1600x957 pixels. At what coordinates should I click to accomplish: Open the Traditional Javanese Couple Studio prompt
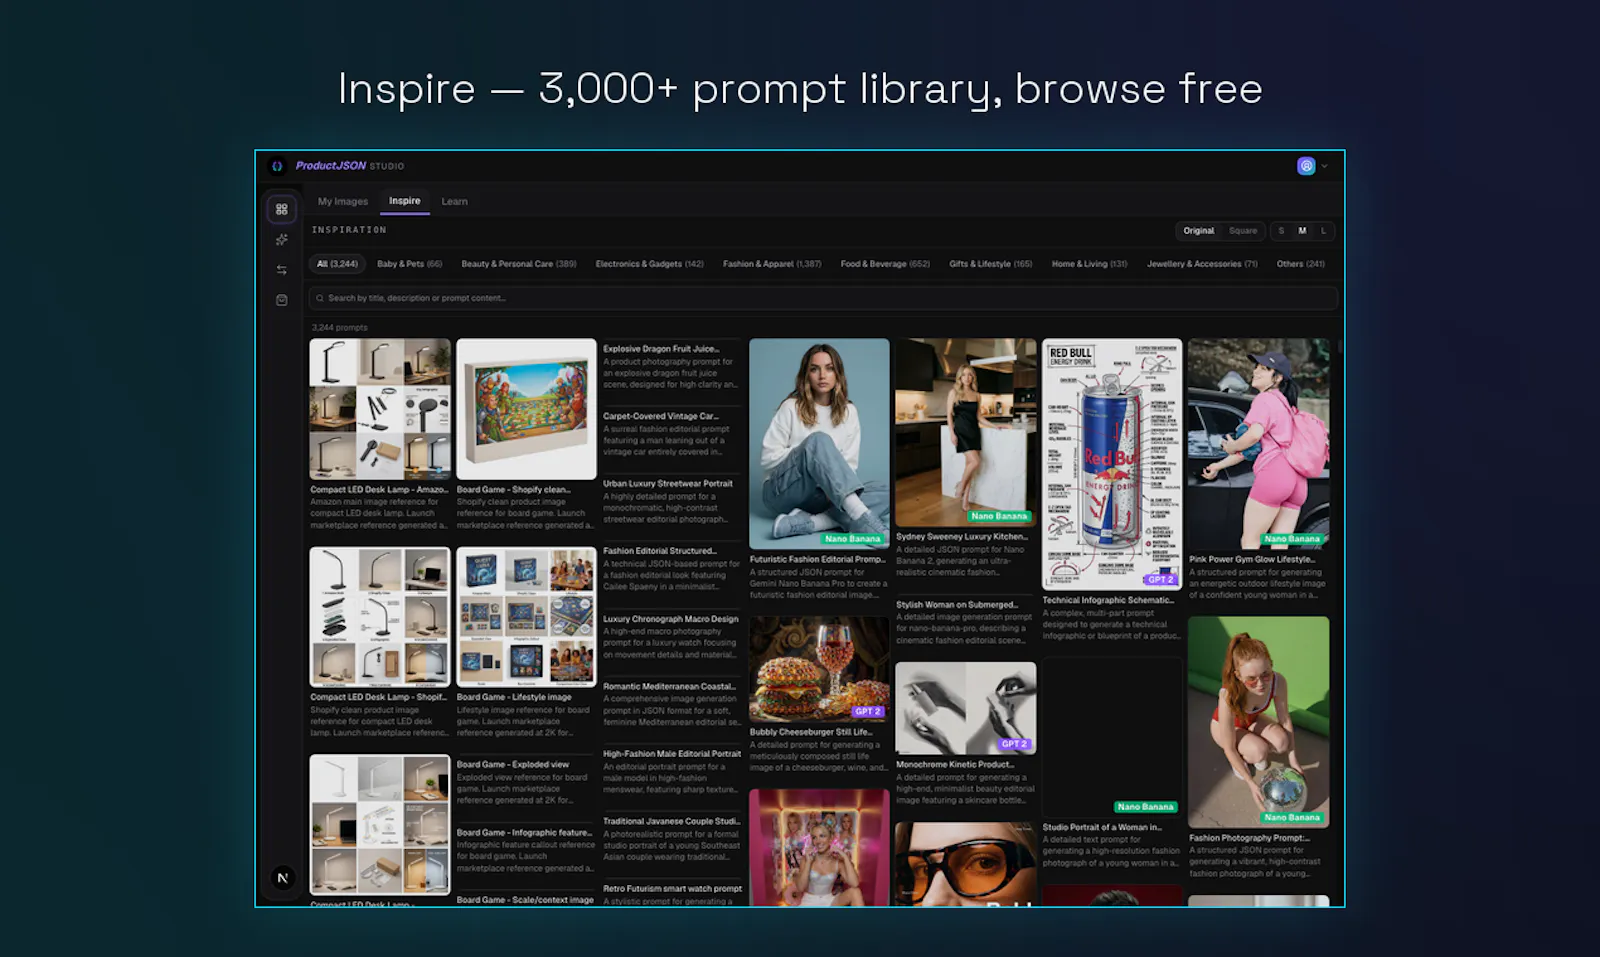pyautogui.click(x=671, y=839)
